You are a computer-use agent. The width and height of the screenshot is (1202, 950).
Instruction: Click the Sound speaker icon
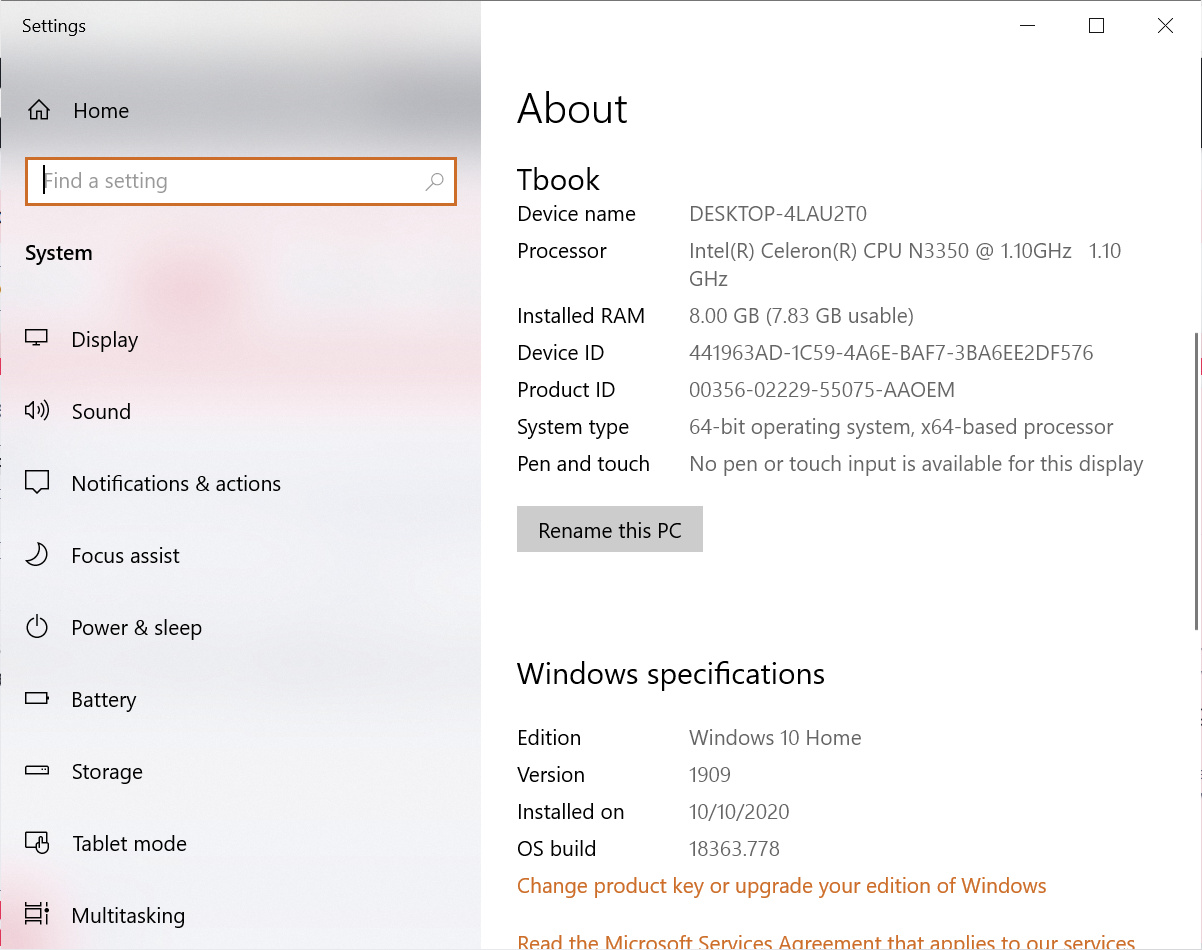point(37,411)
